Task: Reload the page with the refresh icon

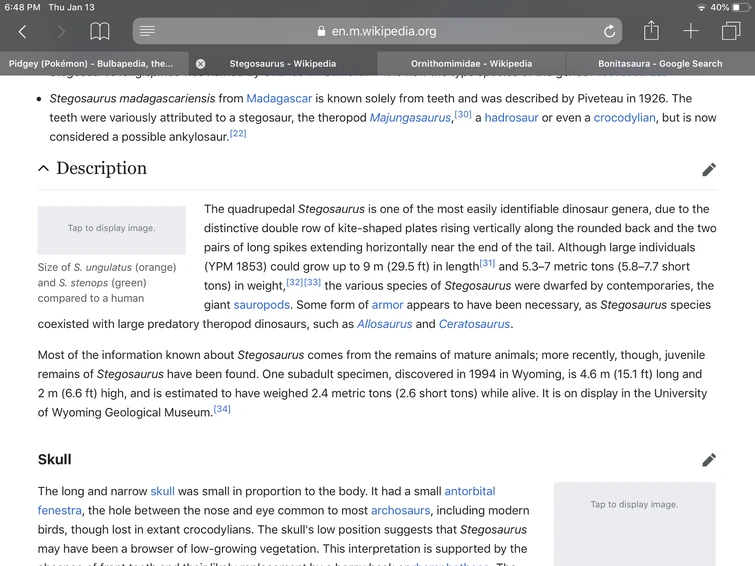Action: 609,31
